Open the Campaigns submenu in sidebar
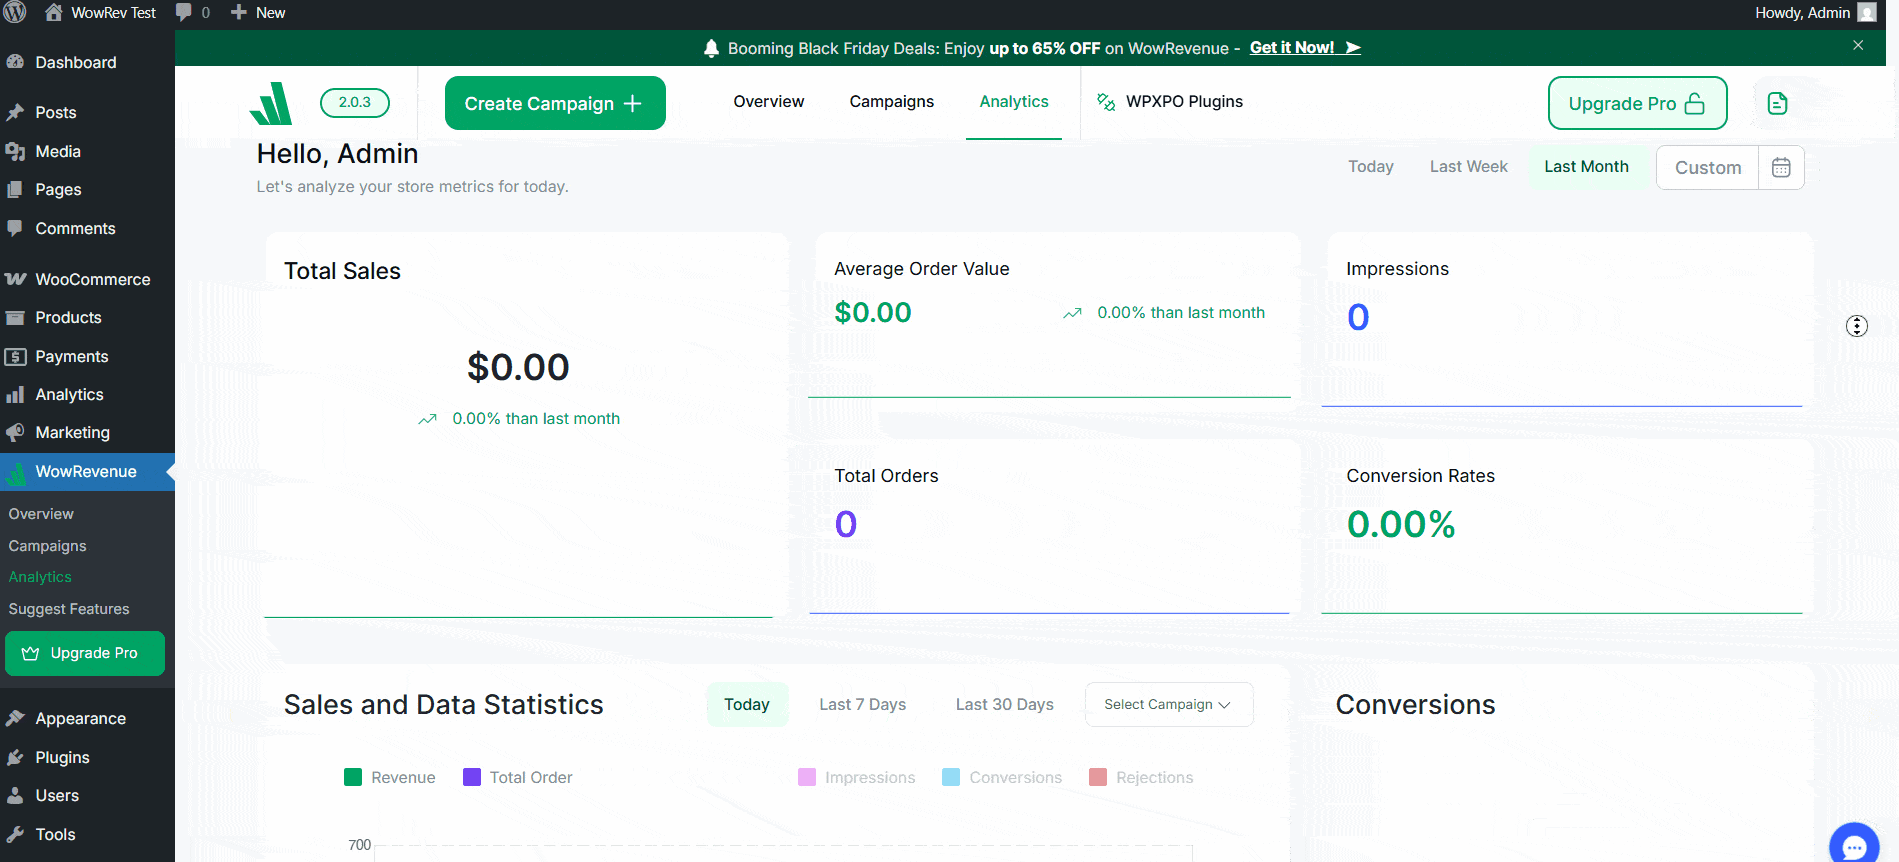The image size is (1899, 862). [x=47, y=546]
